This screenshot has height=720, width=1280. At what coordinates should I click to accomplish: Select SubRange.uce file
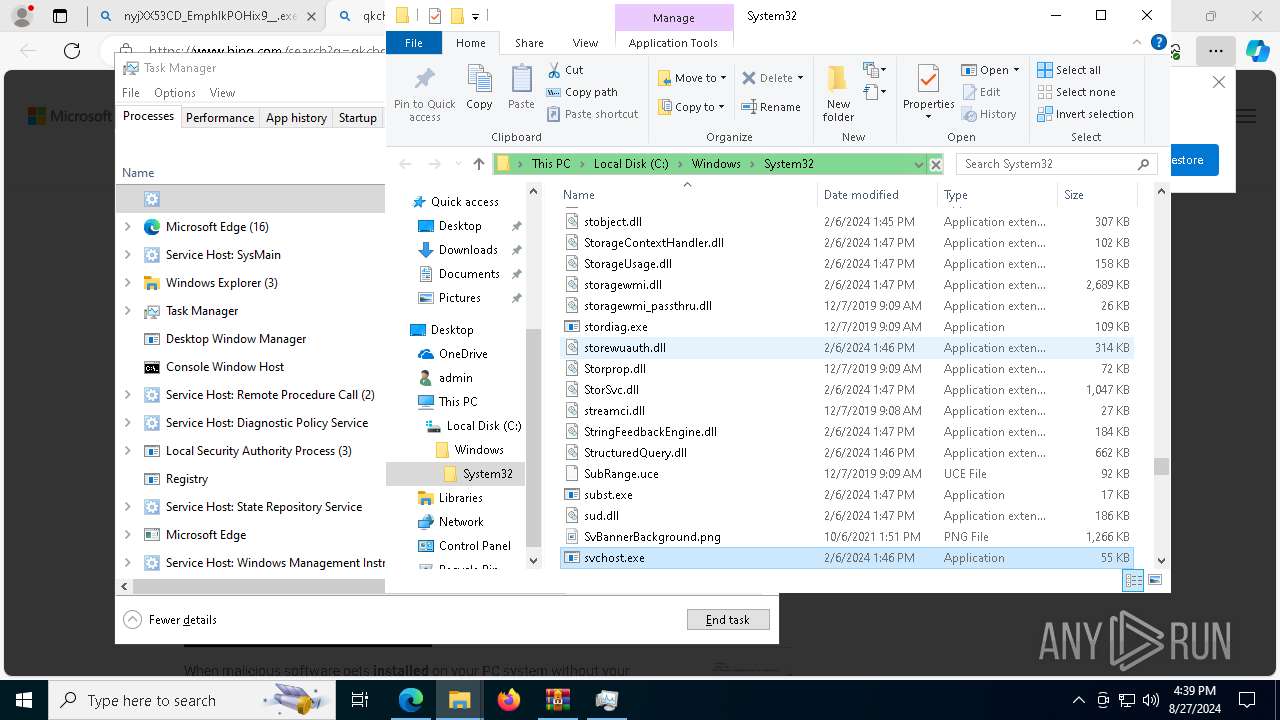point(846,474)
